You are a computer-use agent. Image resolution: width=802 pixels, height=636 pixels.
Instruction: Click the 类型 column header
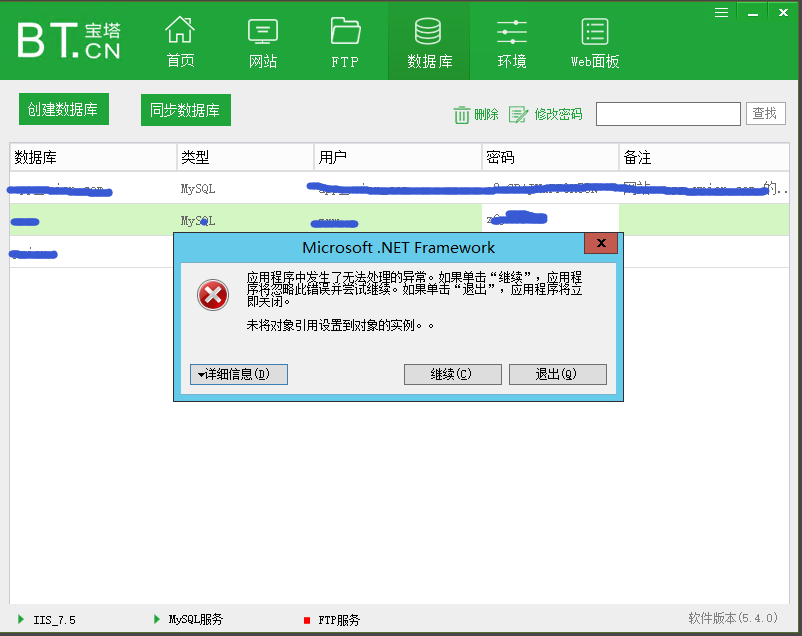[x=245, y=157]
